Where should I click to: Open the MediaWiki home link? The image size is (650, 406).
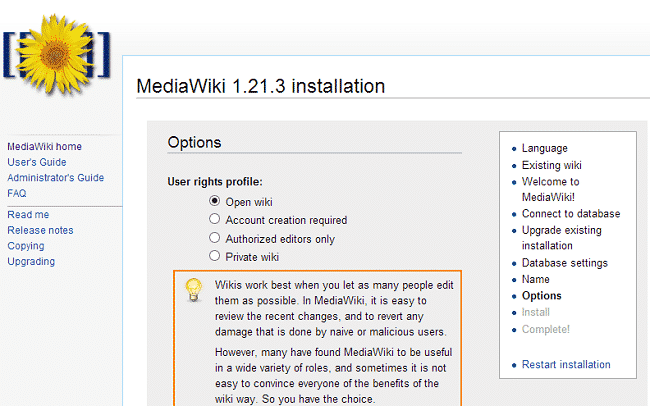[x=44, y=146]
